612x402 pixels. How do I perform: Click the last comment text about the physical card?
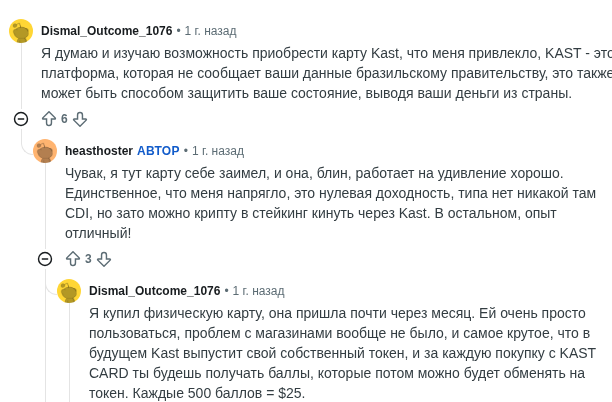pos(340,353)
